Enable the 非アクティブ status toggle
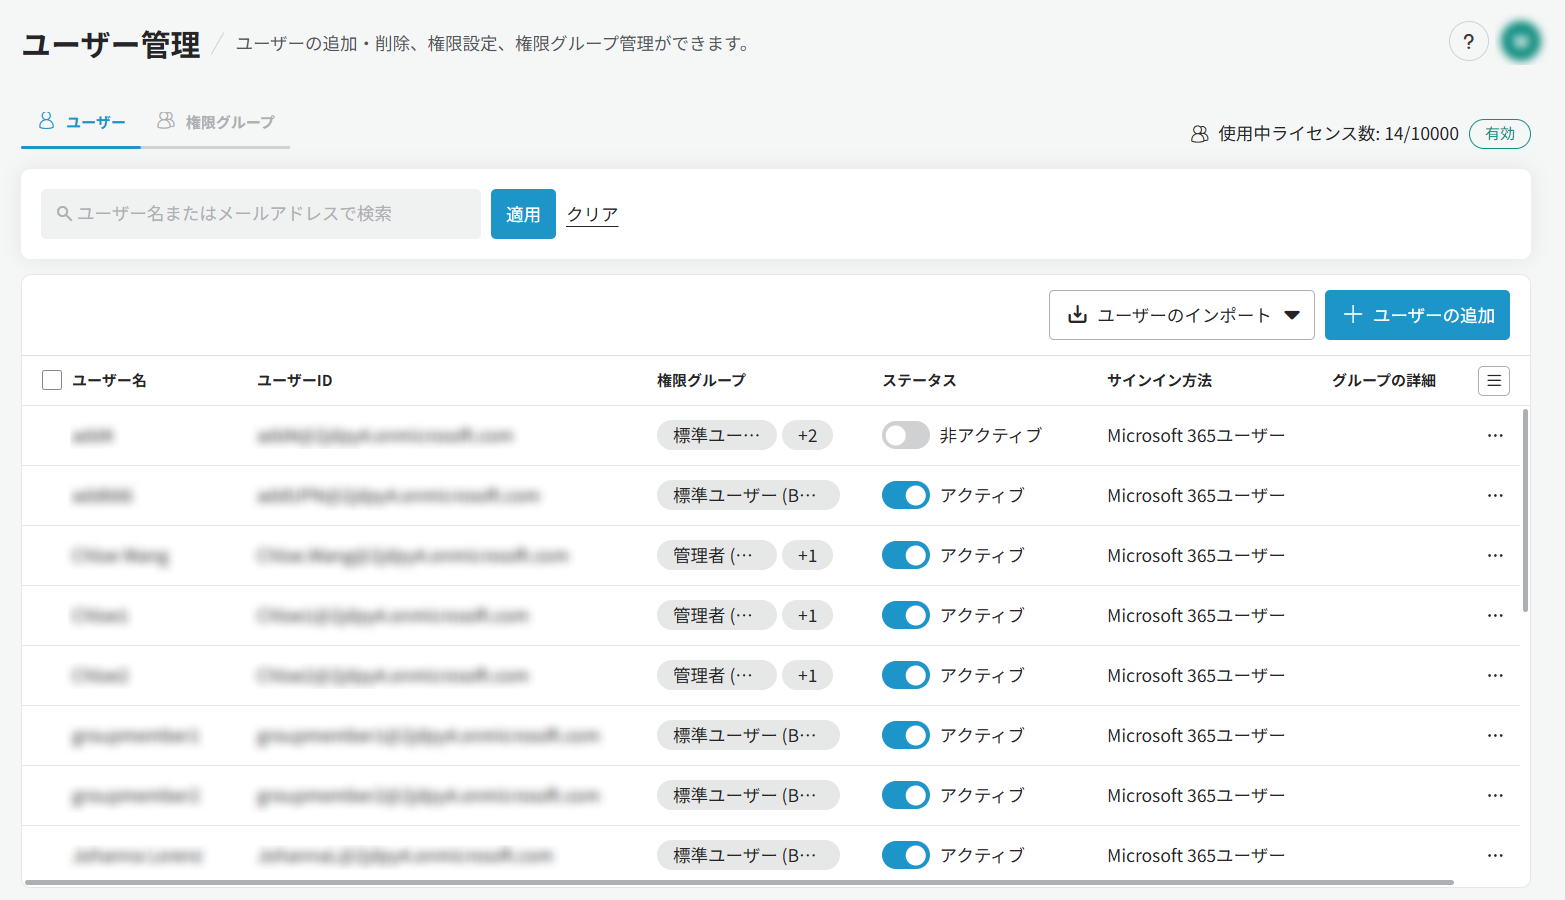Screen dimensions: 1565x900 point(906,435)
